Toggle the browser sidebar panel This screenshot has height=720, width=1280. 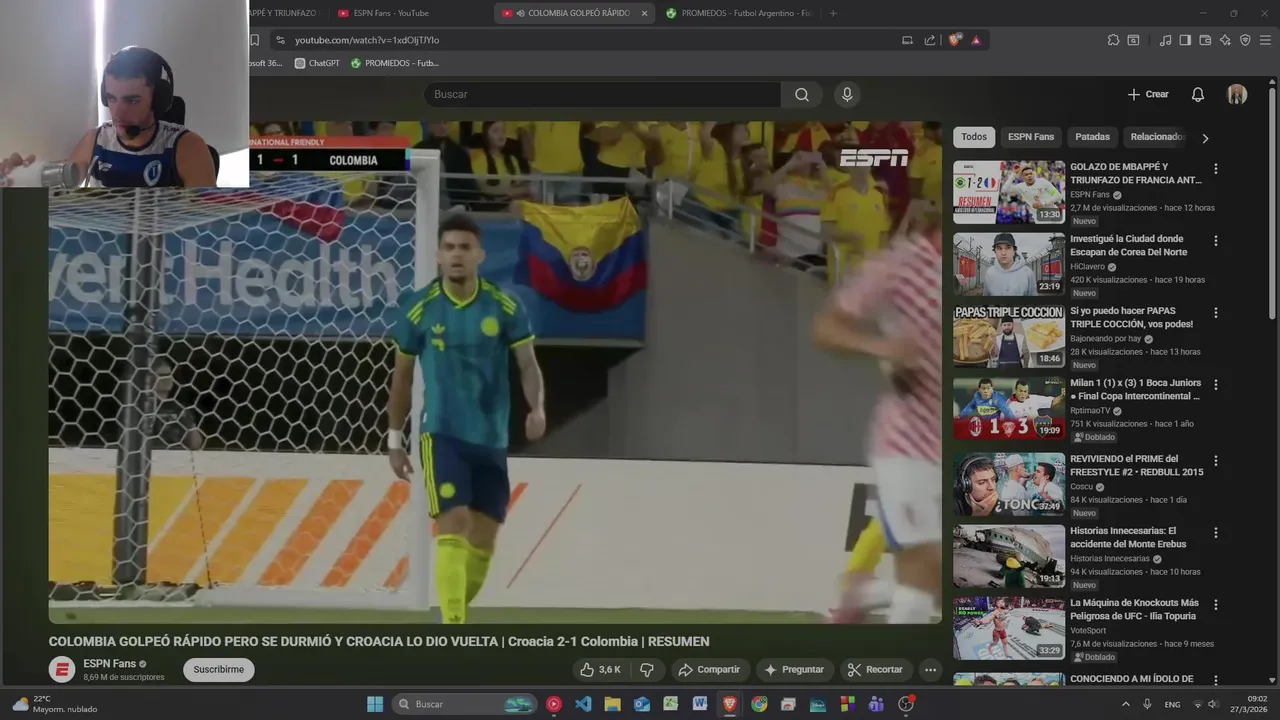click(1185, 40)
